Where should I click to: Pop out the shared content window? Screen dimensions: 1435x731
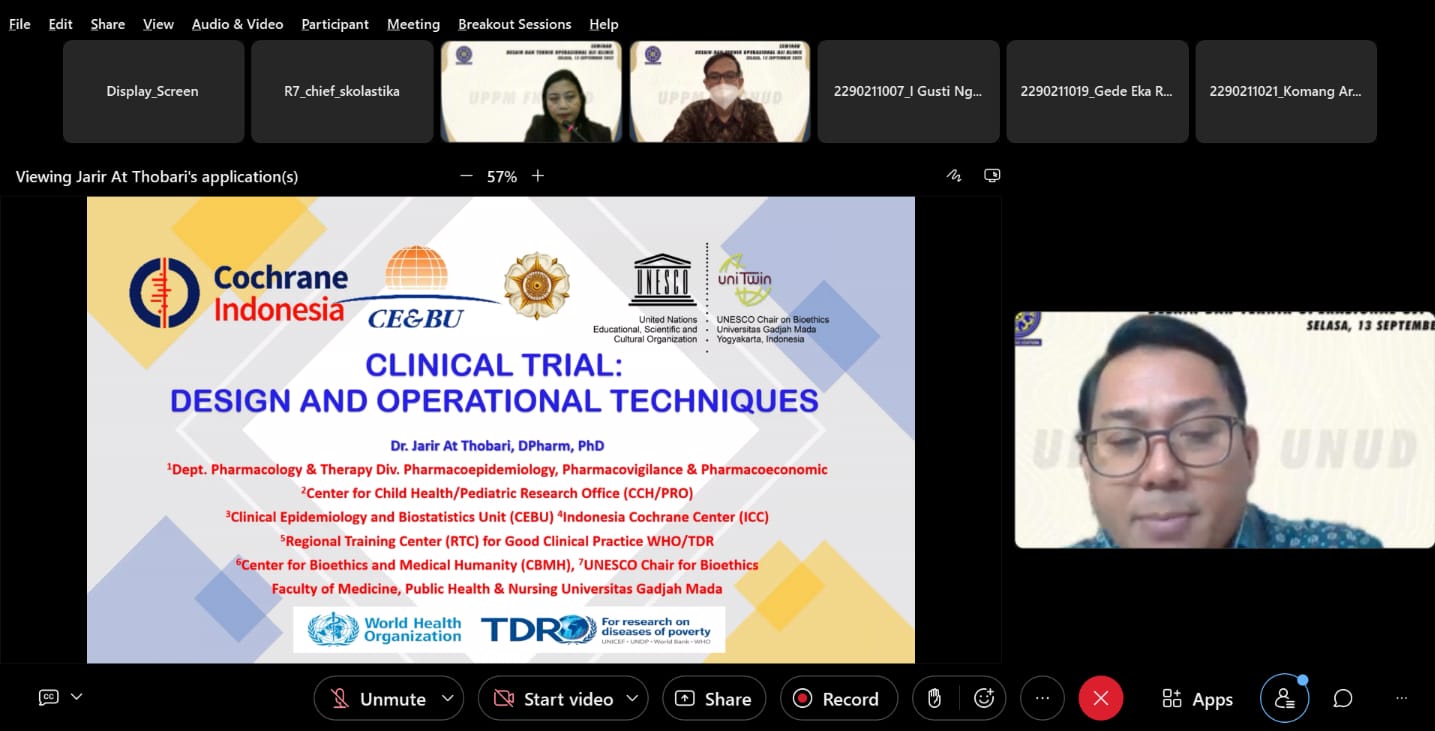992,175
